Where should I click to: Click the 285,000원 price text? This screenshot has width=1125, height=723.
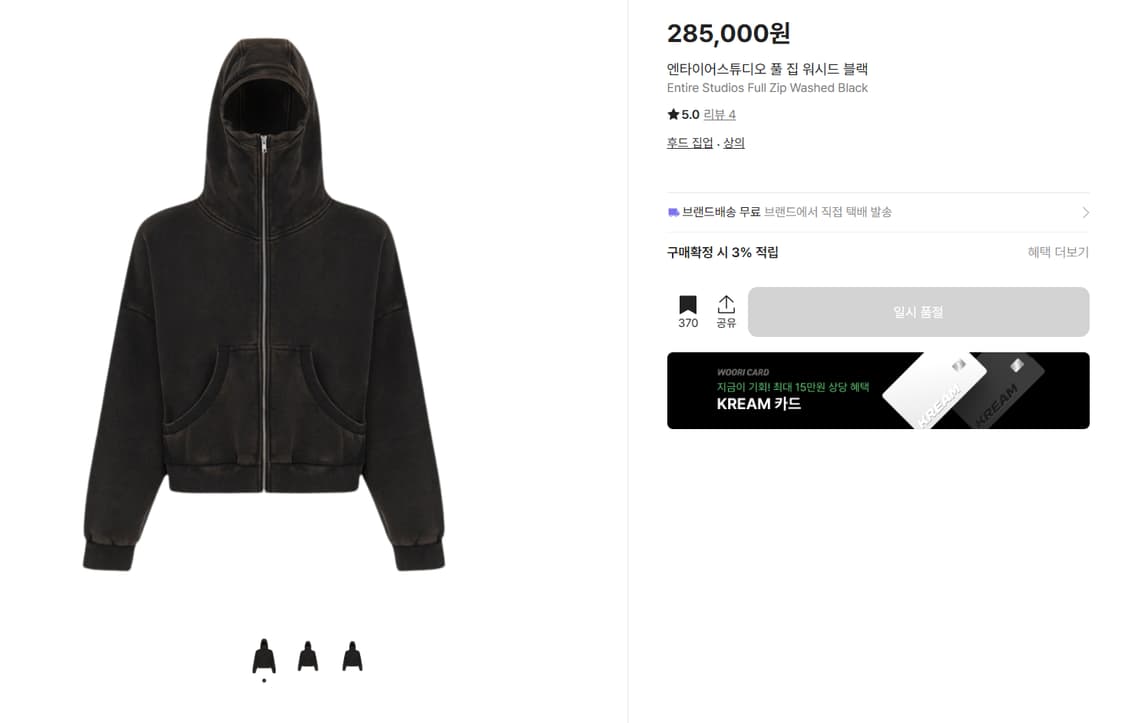[728, 33]
